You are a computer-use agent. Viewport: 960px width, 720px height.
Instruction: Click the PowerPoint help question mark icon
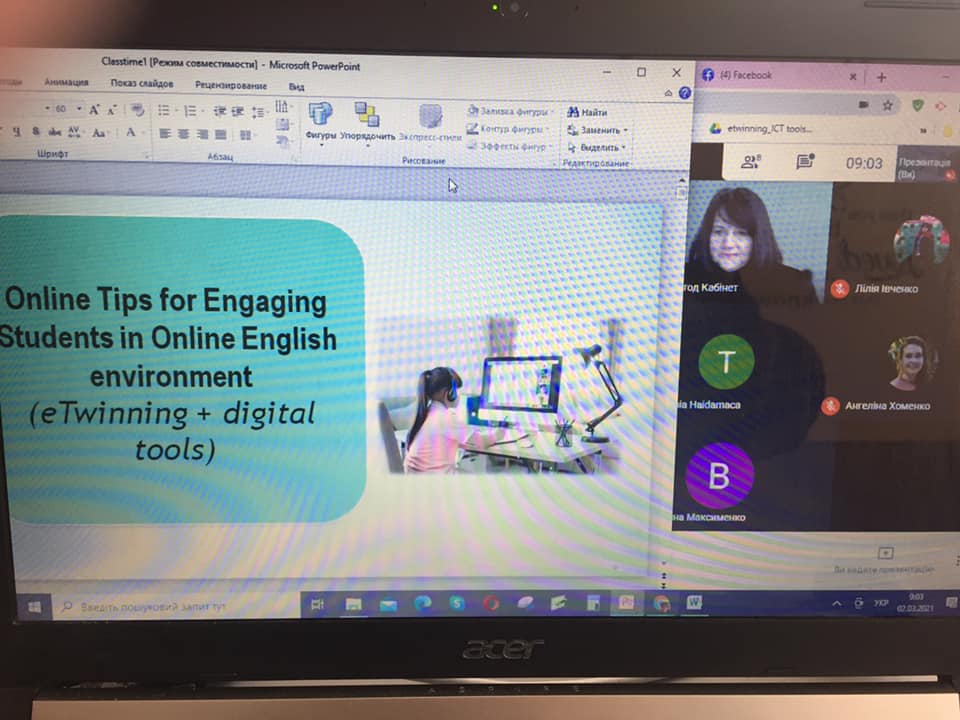(x=685, y=93)
